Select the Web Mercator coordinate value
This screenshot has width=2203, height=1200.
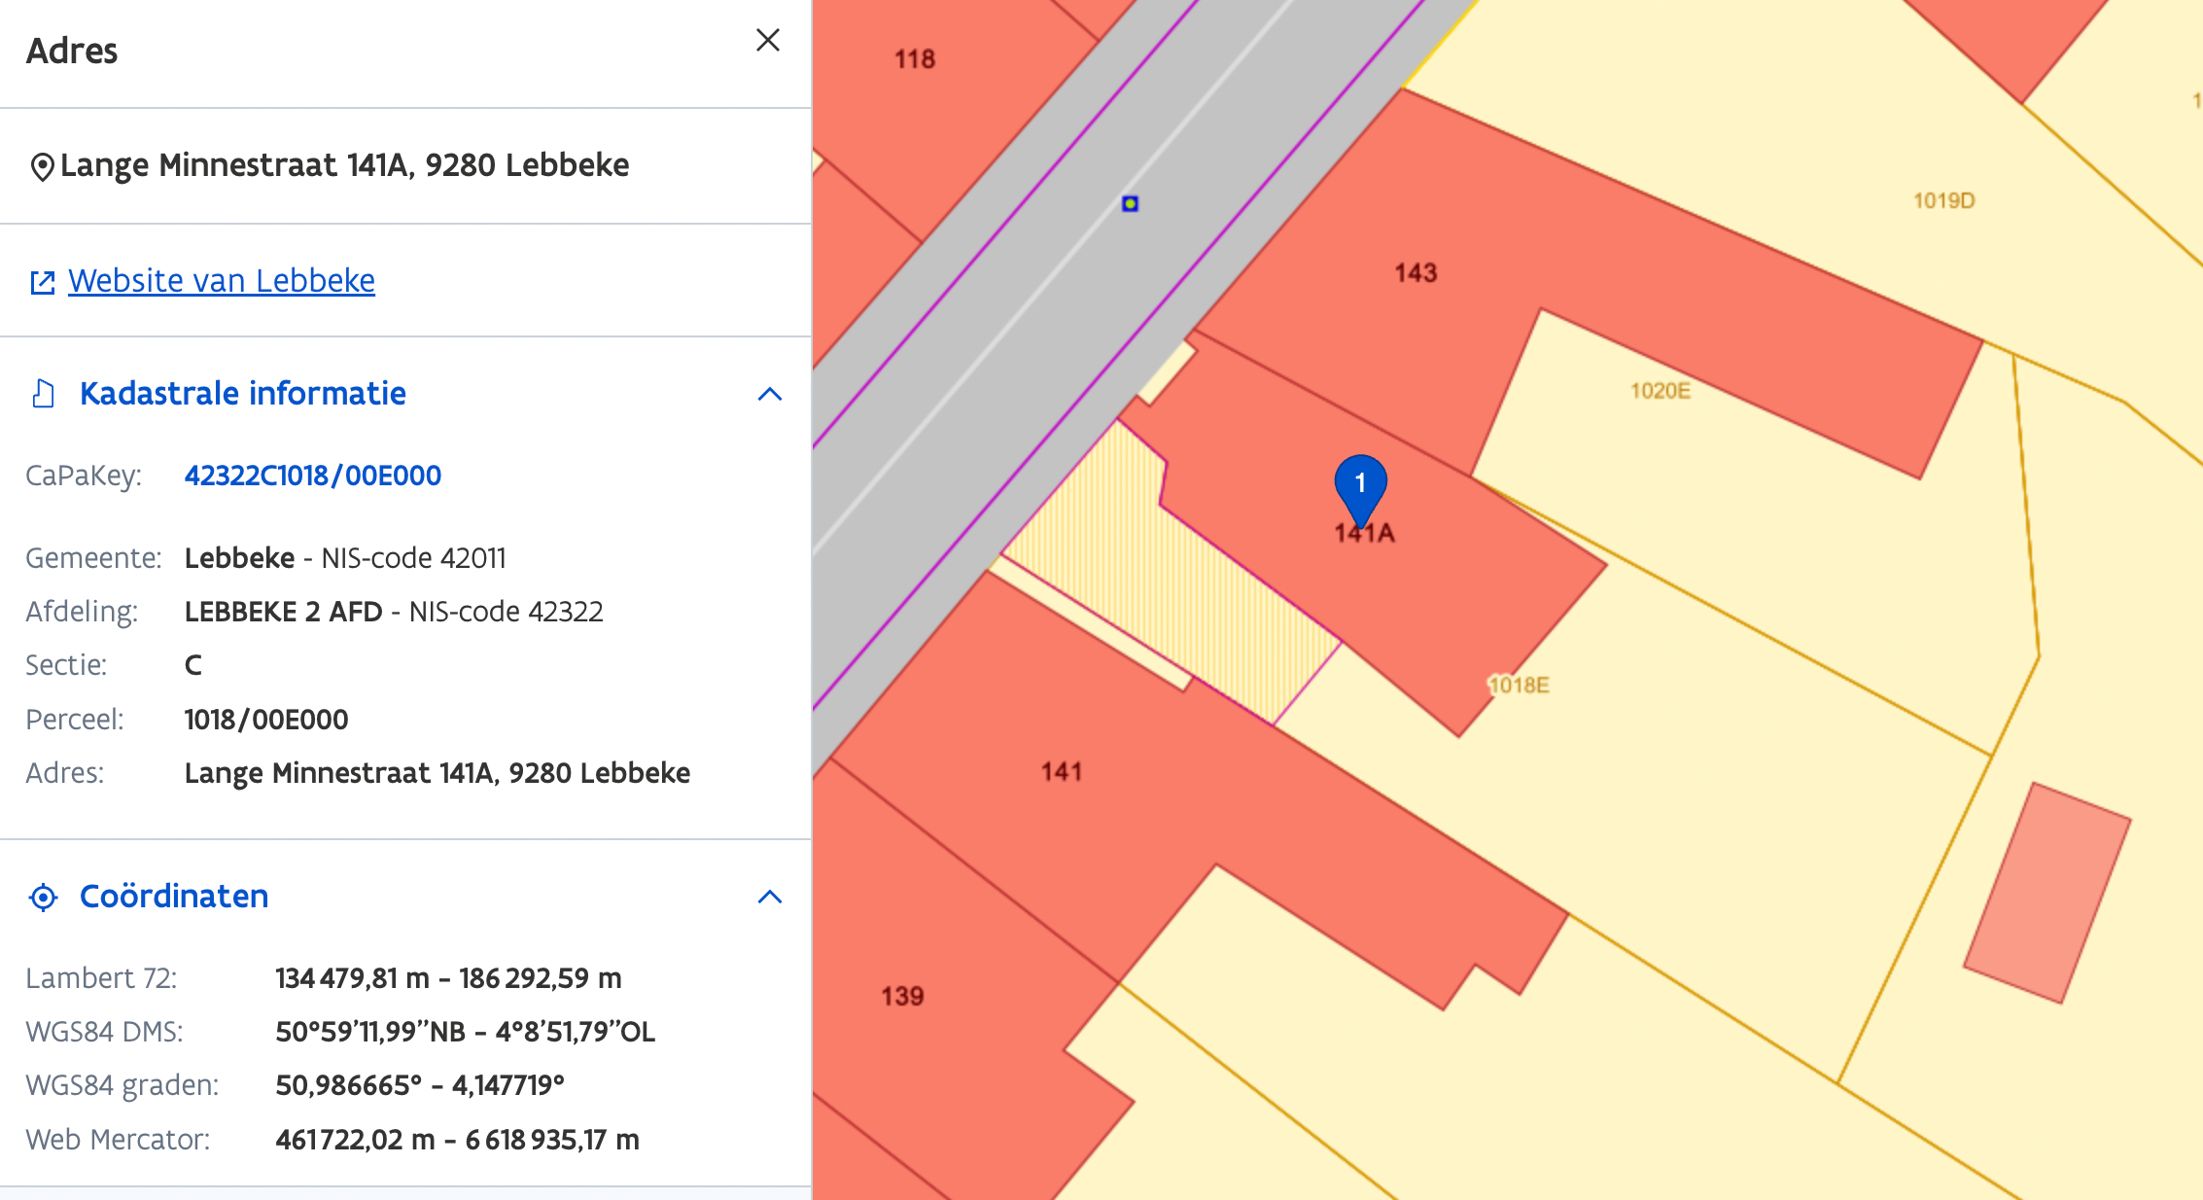457,1140
